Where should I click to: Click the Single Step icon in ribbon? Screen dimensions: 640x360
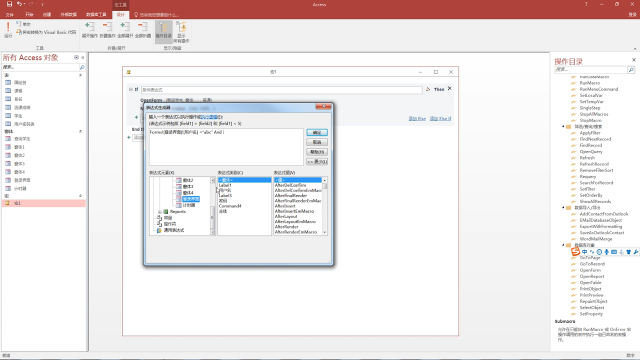(x=24, y=24)
